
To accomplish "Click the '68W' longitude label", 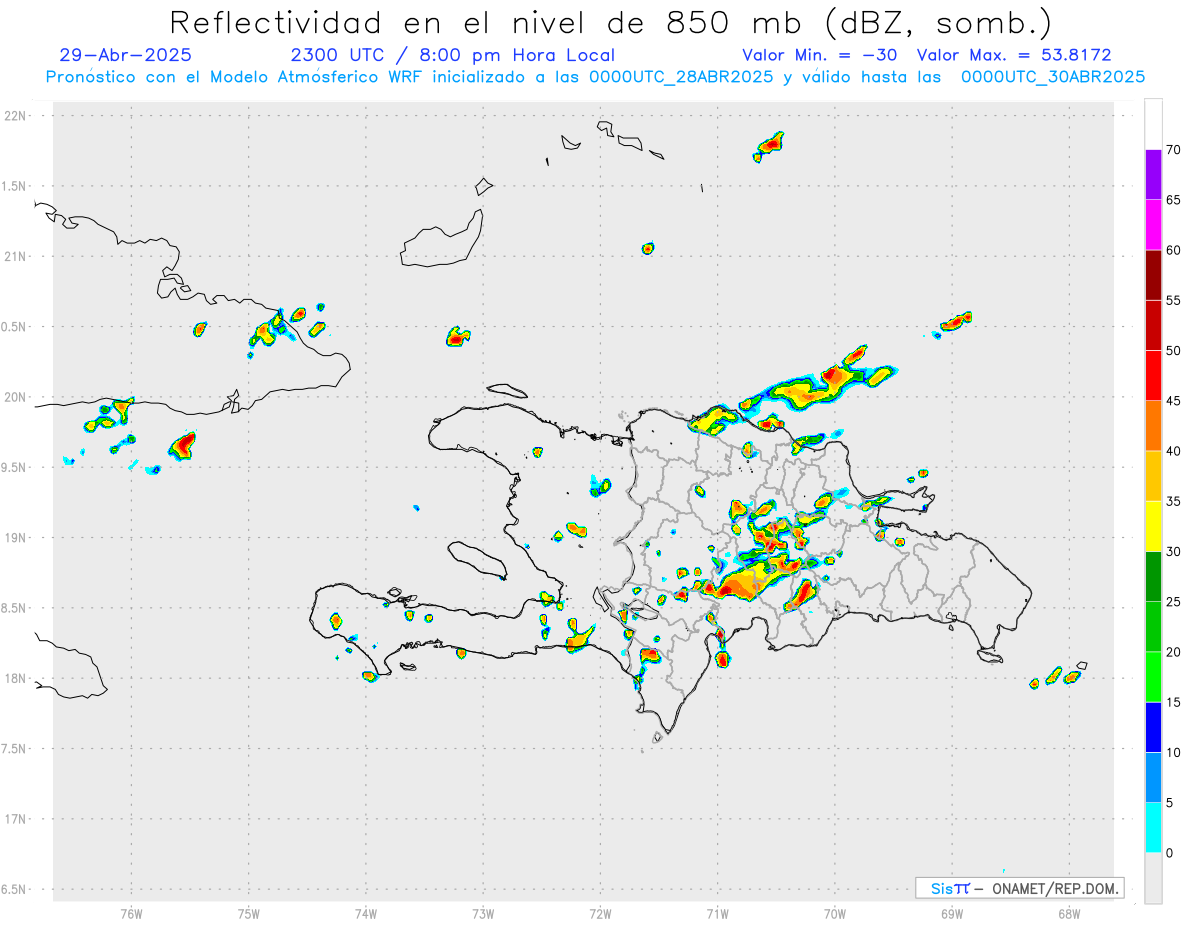I will (1069, 914).
